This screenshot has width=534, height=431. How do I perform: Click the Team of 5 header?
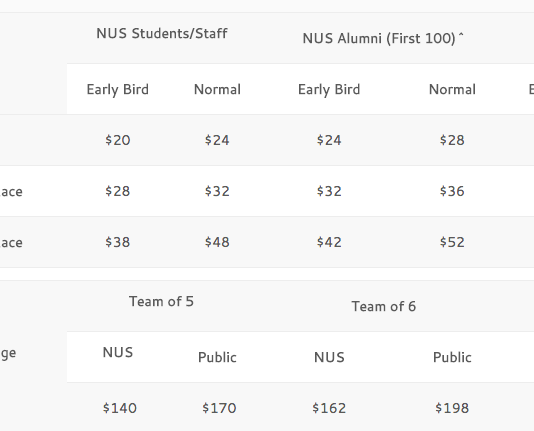(161, 301)
